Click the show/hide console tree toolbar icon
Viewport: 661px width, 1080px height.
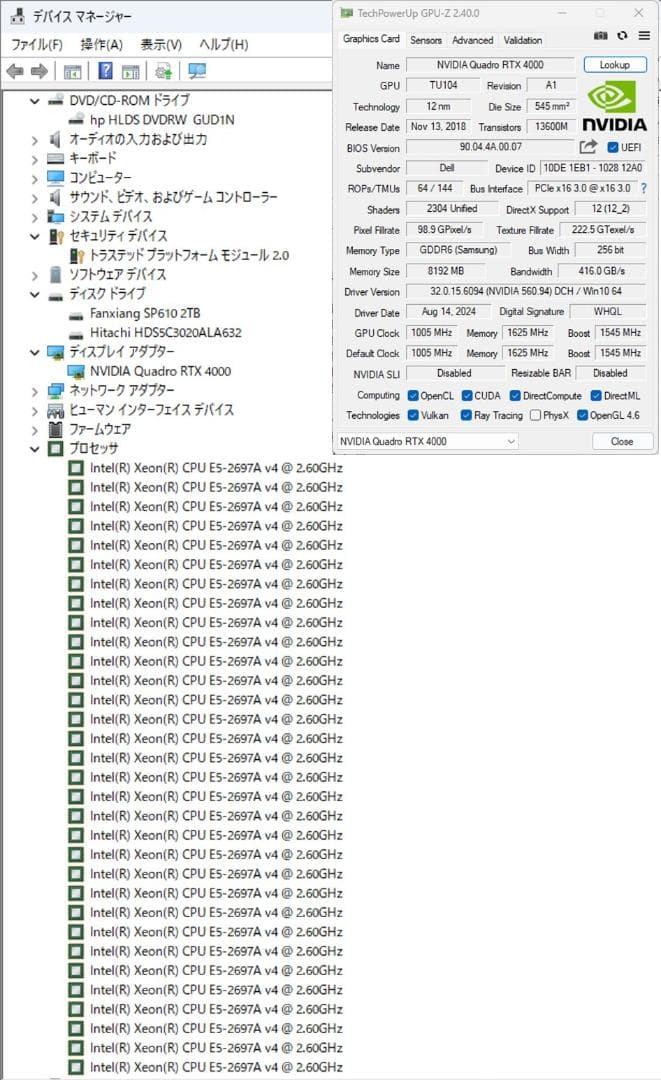(72, 72)
